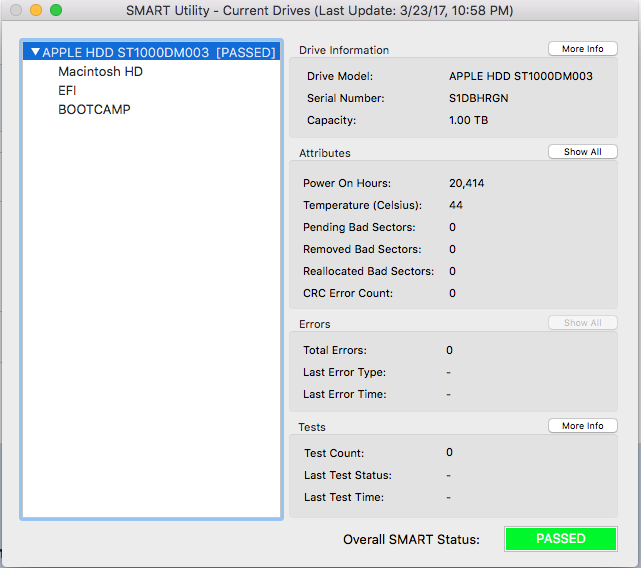Click the Attributes section heading
The height and width of the screenshot is (568, 641).
coord(325,153)
